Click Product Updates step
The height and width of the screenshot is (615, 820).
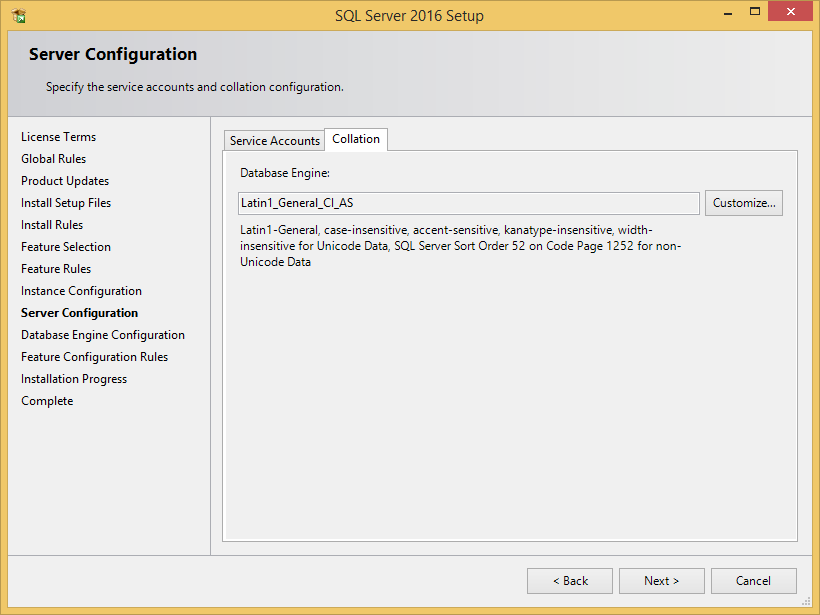(x=65, y=181)
